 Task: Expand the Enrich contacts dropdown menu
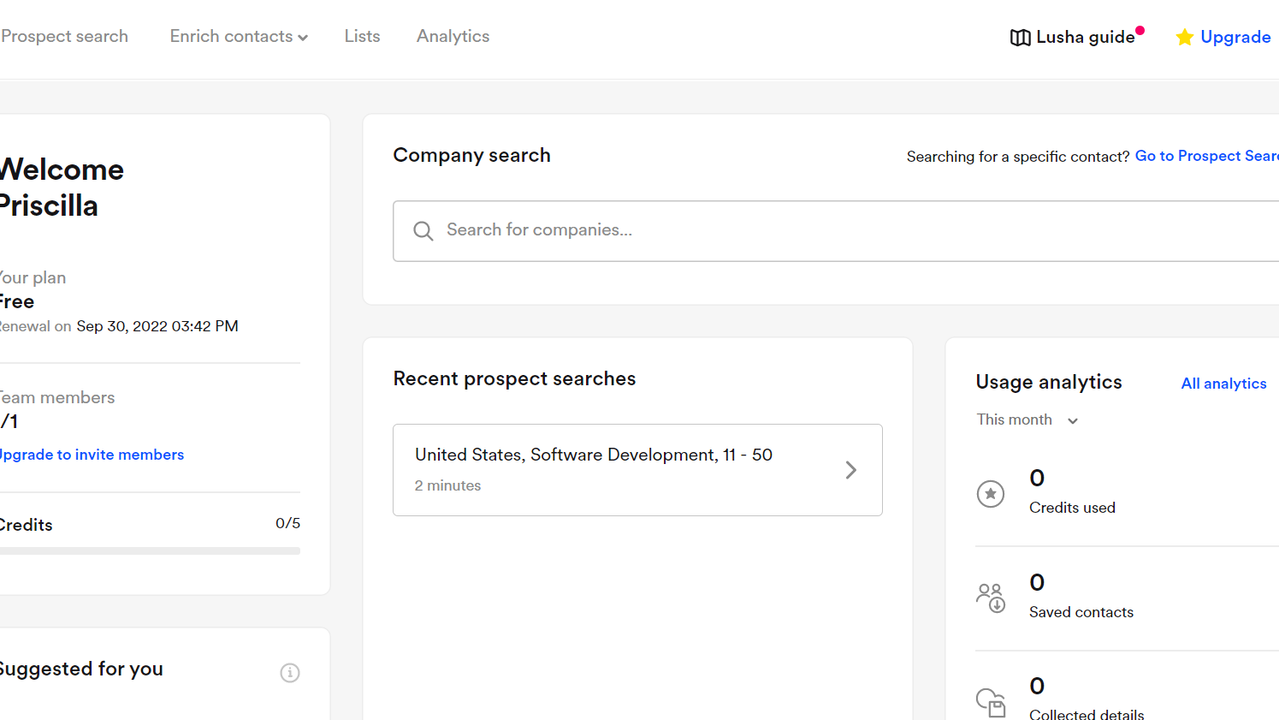(x=239, y=37)
